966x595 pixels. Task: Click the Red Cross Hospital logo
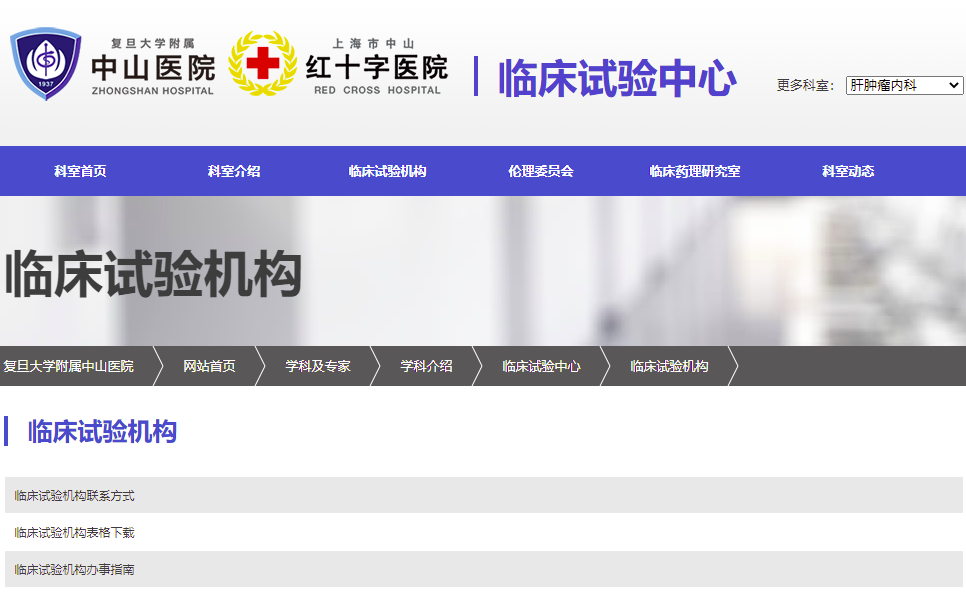262,62
